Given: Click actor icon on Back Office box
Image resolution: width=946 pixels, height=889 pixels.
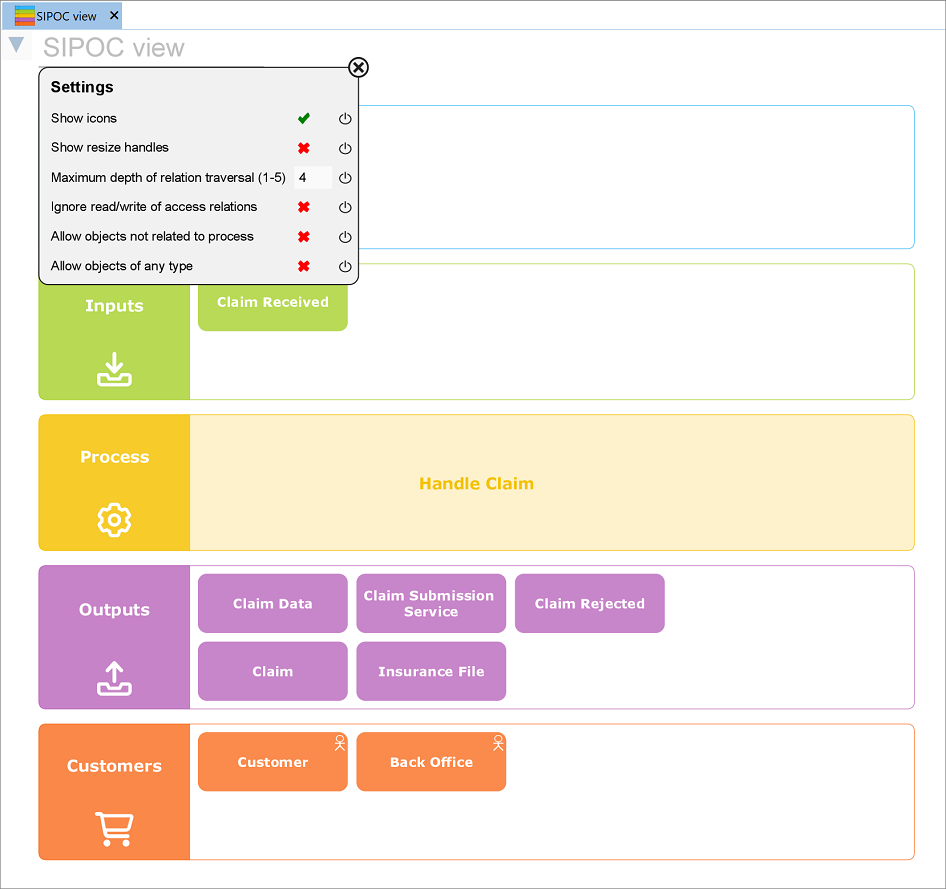Looking at the screenshot, I should 497,743.
